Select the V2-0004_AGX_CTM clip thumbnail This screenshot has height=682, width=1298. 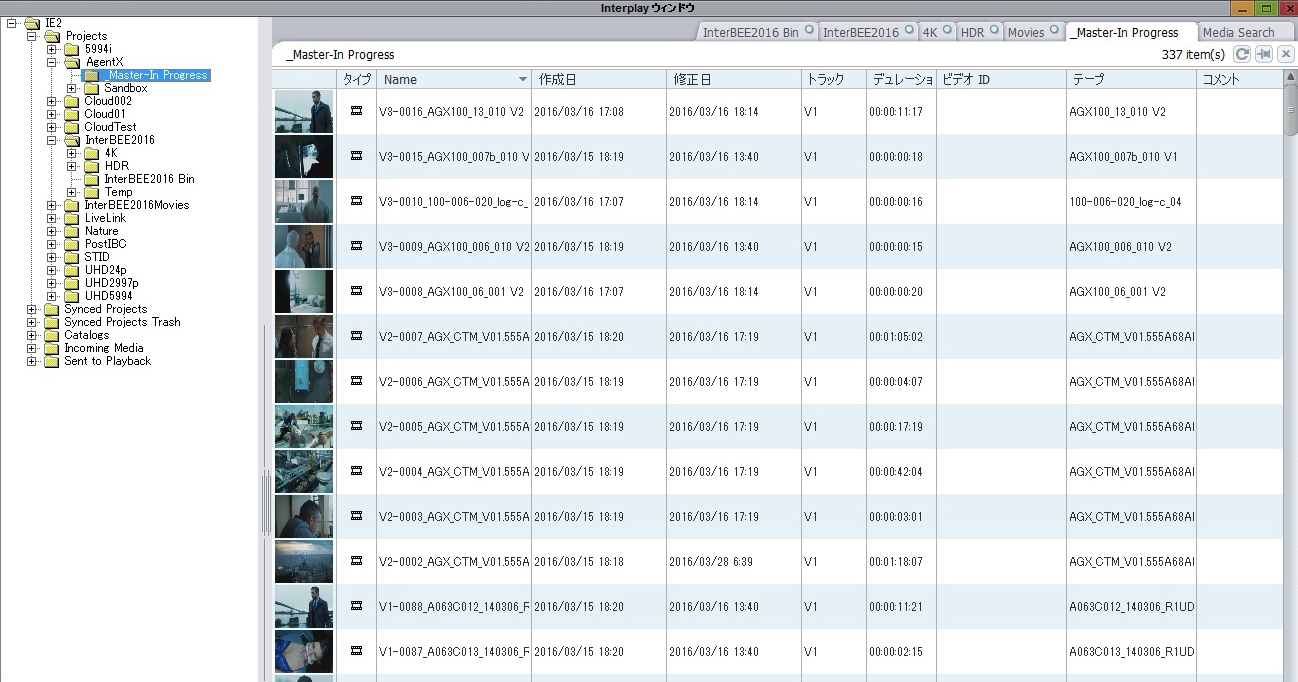[304, 472]
